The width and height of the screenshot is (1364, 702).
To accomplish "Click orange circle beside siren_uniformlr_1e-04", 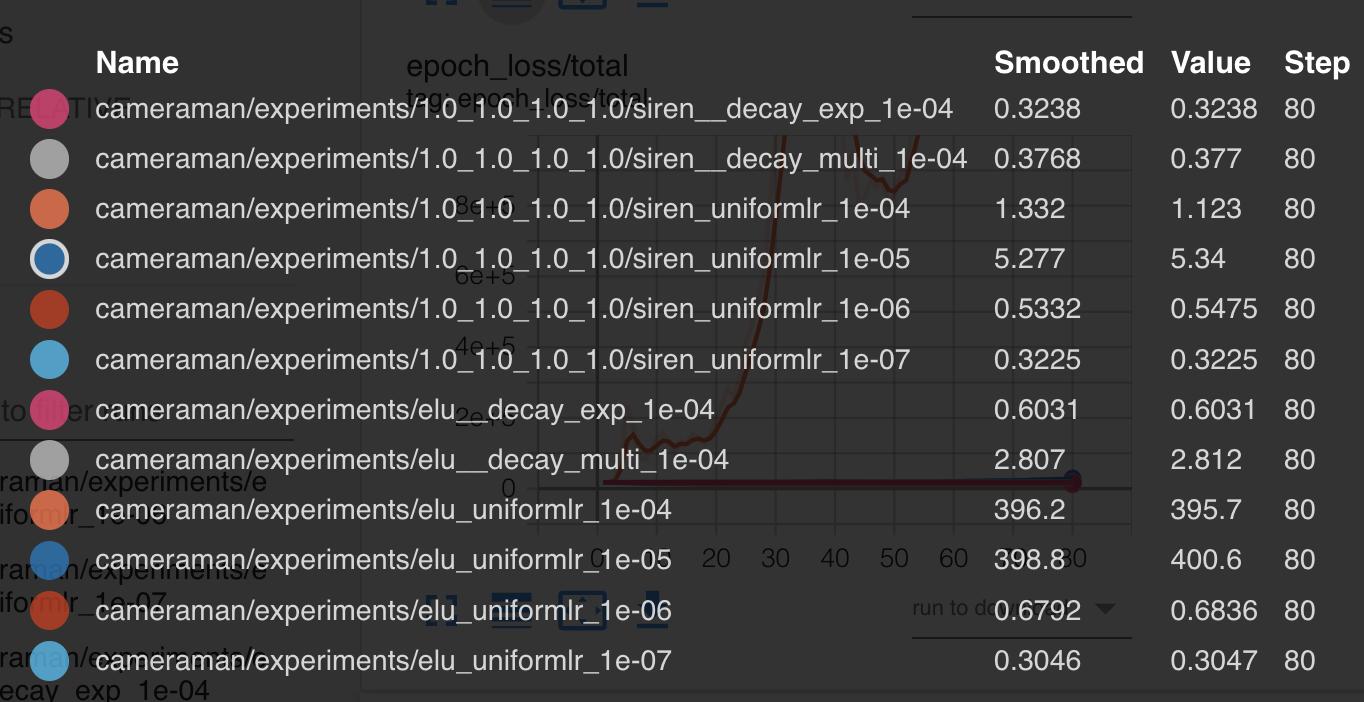I will point(50,209).
